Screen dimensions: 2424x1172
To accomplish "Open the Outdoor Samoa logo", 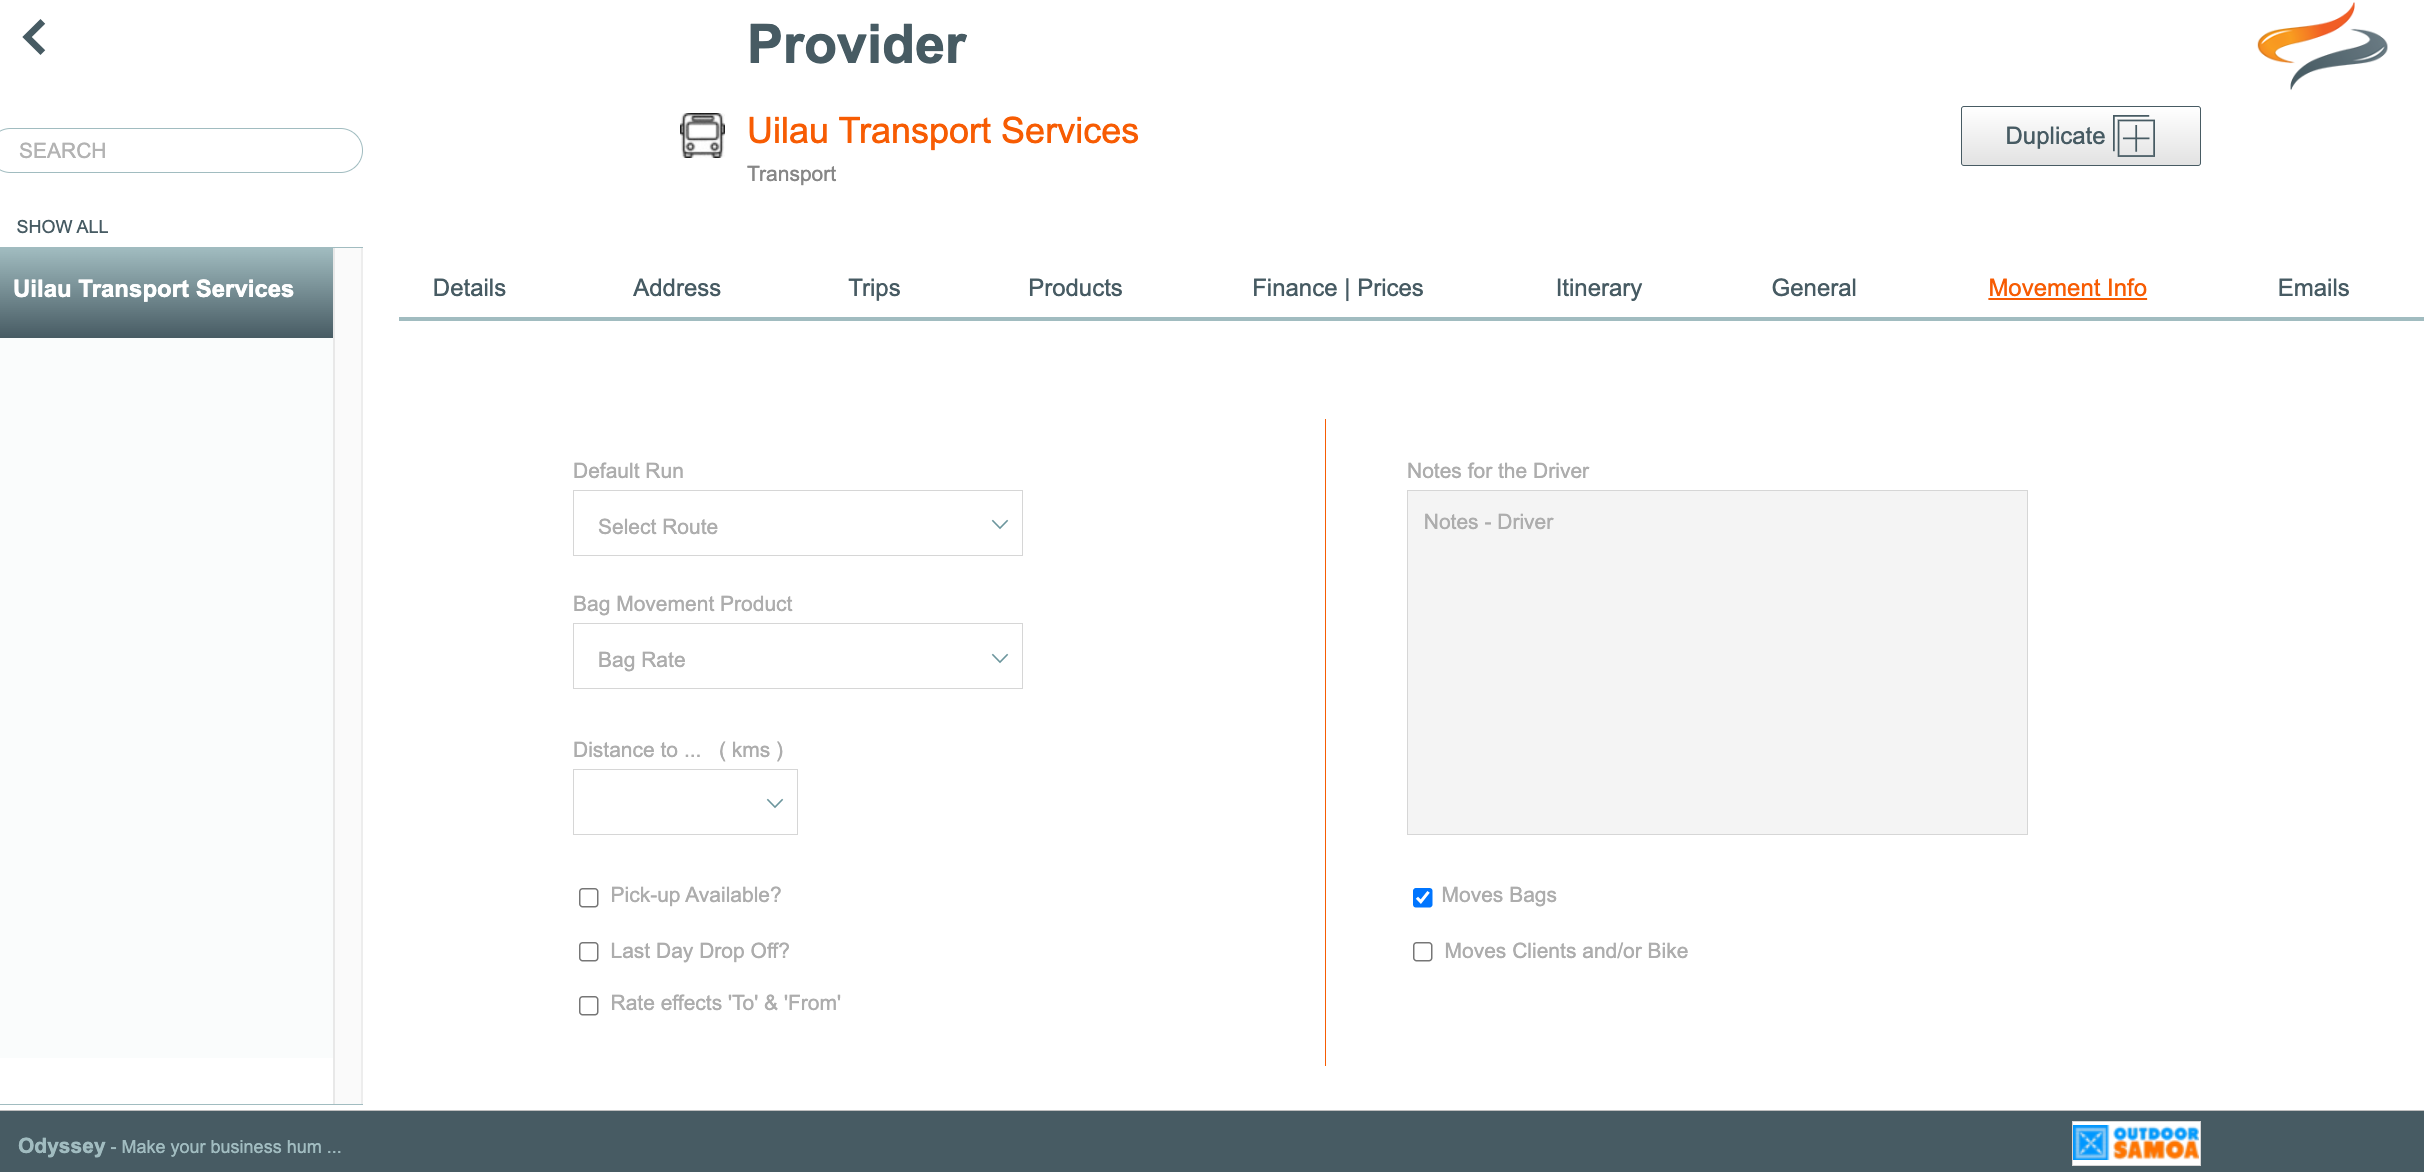I will [2136, 1143].
